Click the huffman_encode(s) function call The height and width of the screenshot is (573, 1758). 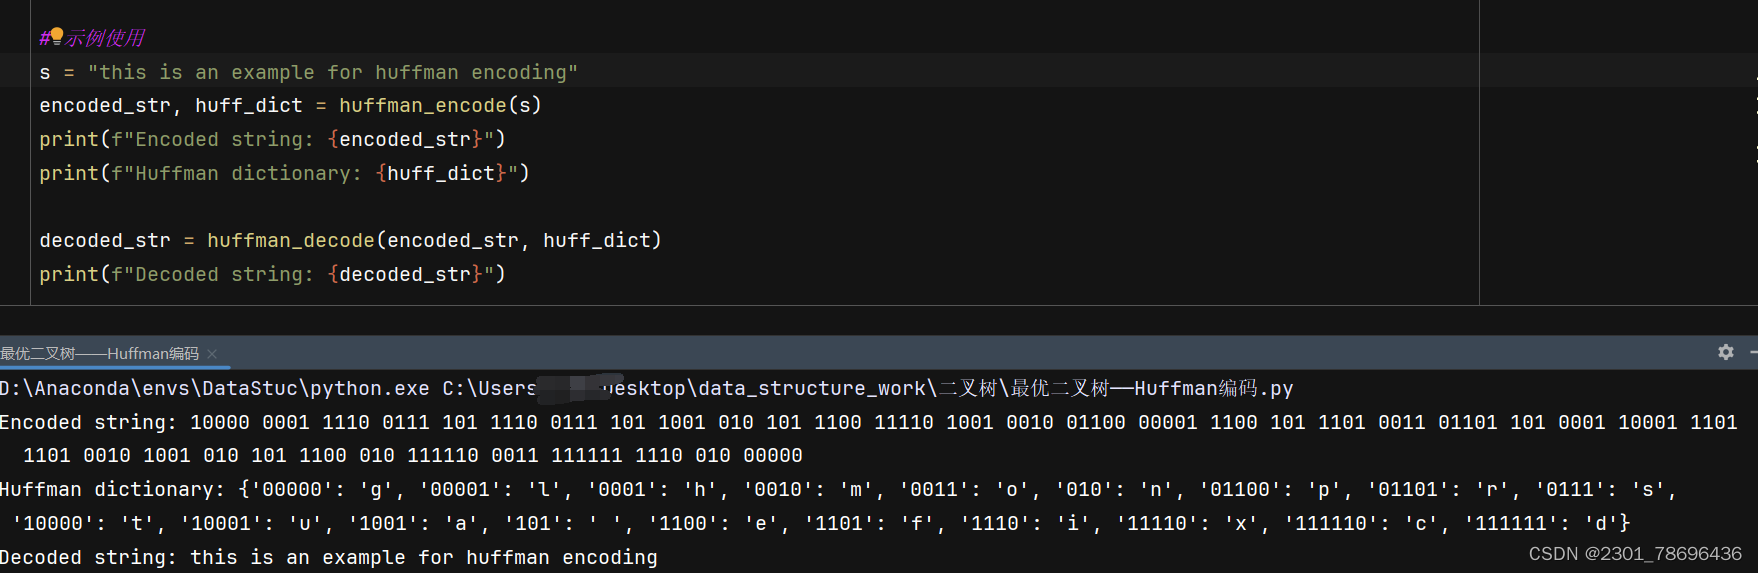click(x=440, y=105)
